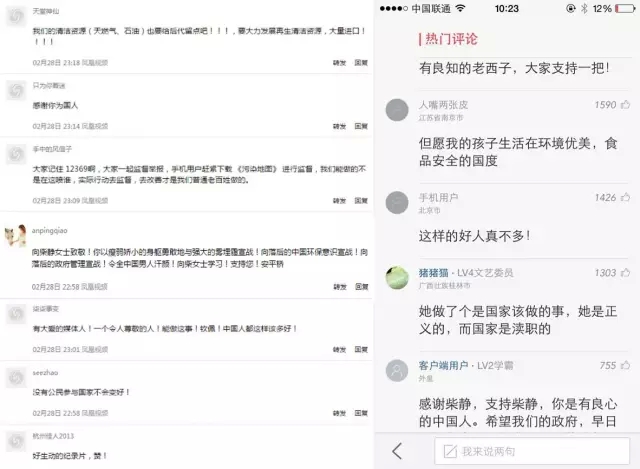Open username 猪猪猫 link
Viewport: 640px width, 469px height.
coord(433,273)
